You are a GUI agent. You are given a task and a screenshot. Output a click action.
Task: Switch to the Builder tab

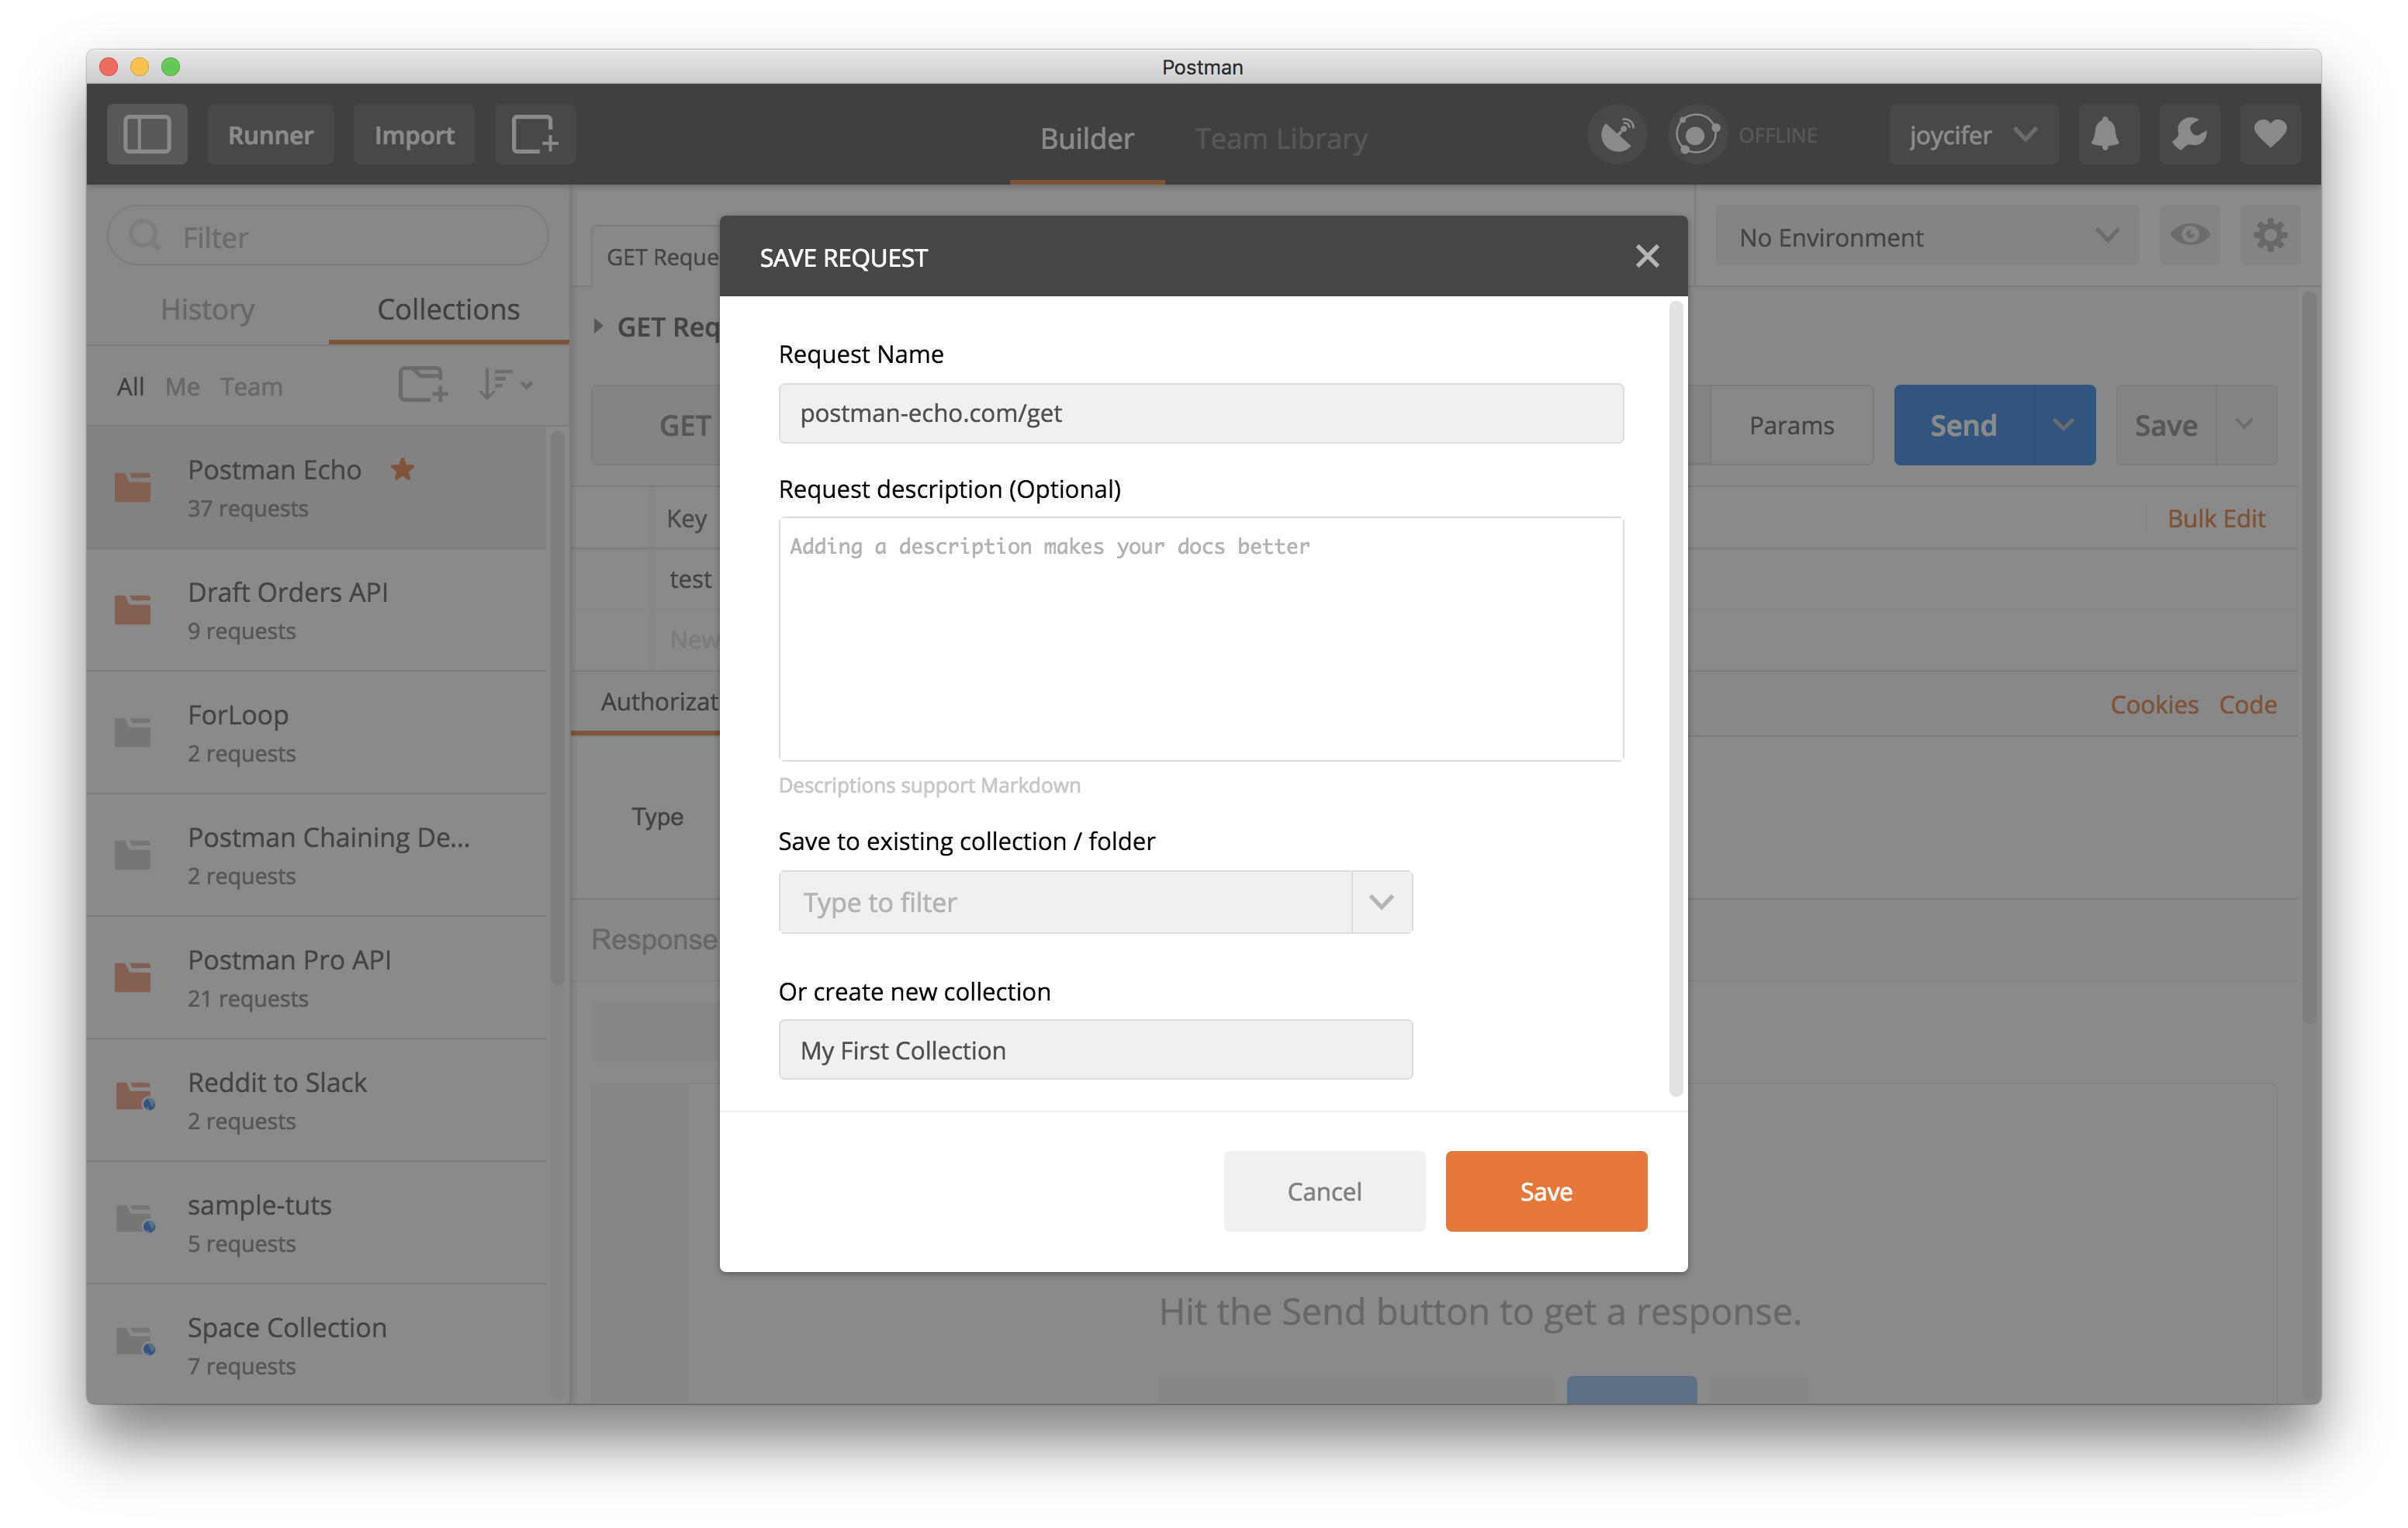tap(1086, 138)
